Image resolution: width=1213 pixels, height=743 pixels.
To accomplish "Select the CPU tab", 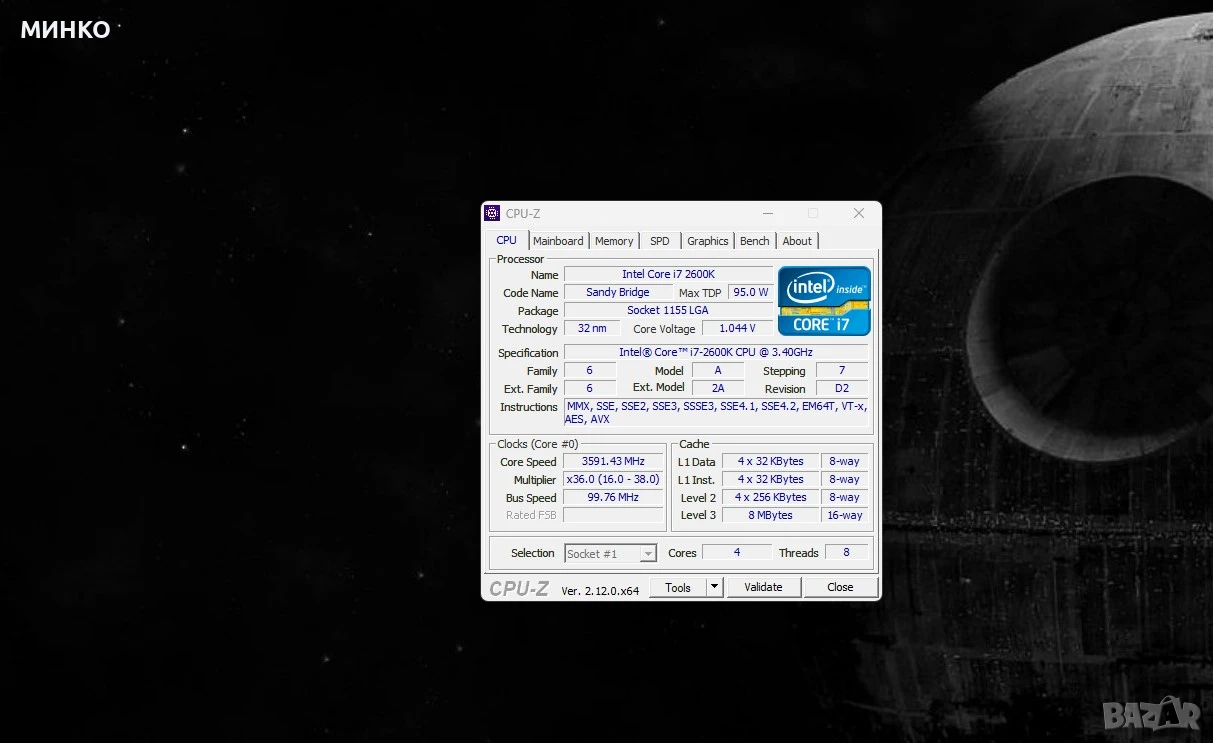I will [x=507, y=240].
